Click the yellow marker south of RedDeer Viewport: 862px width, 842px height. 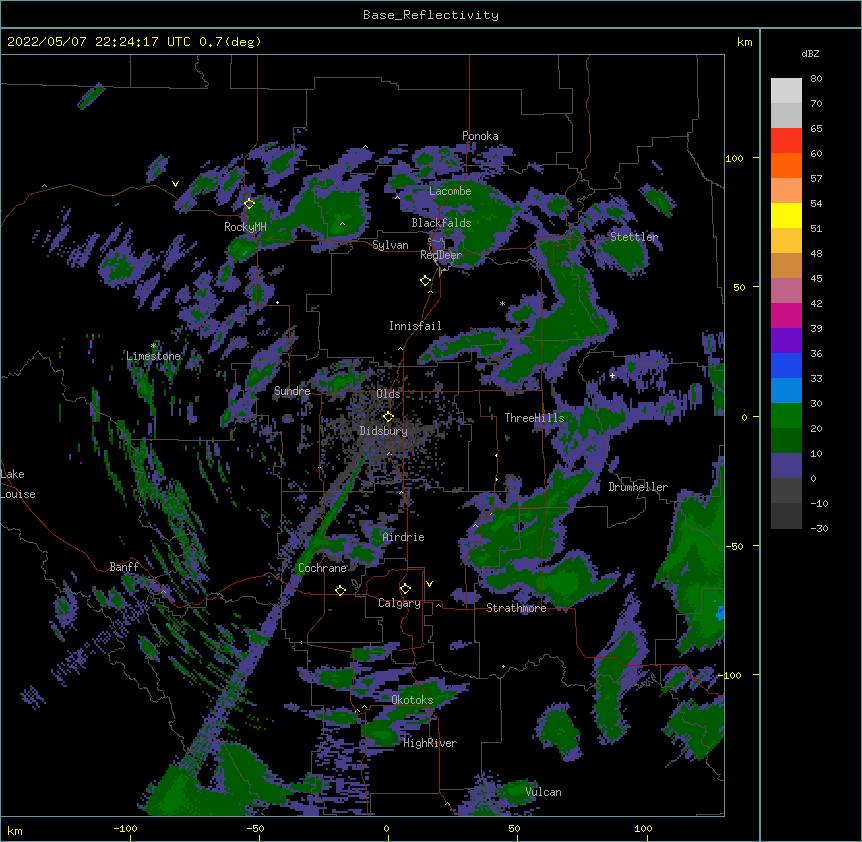(425, 281)
